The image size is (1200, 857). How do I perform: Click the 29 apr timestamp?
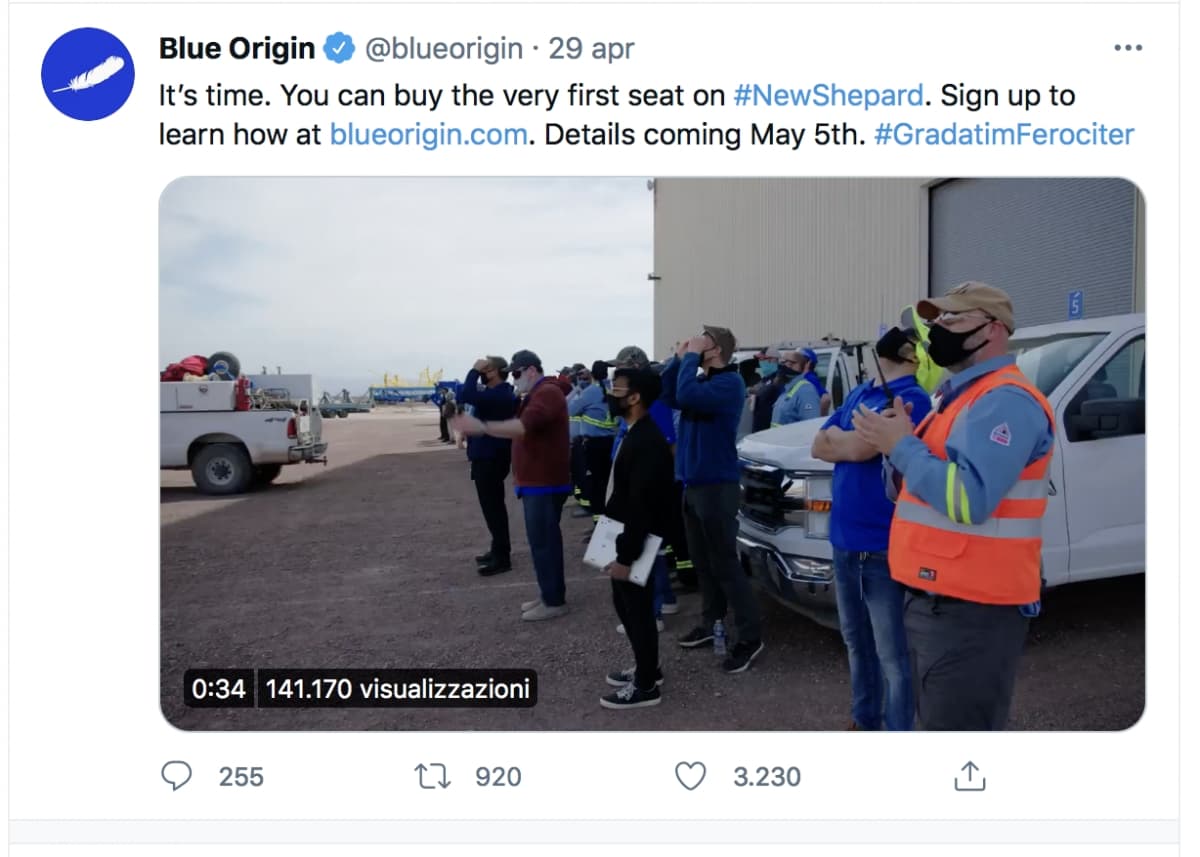[591, 48]
